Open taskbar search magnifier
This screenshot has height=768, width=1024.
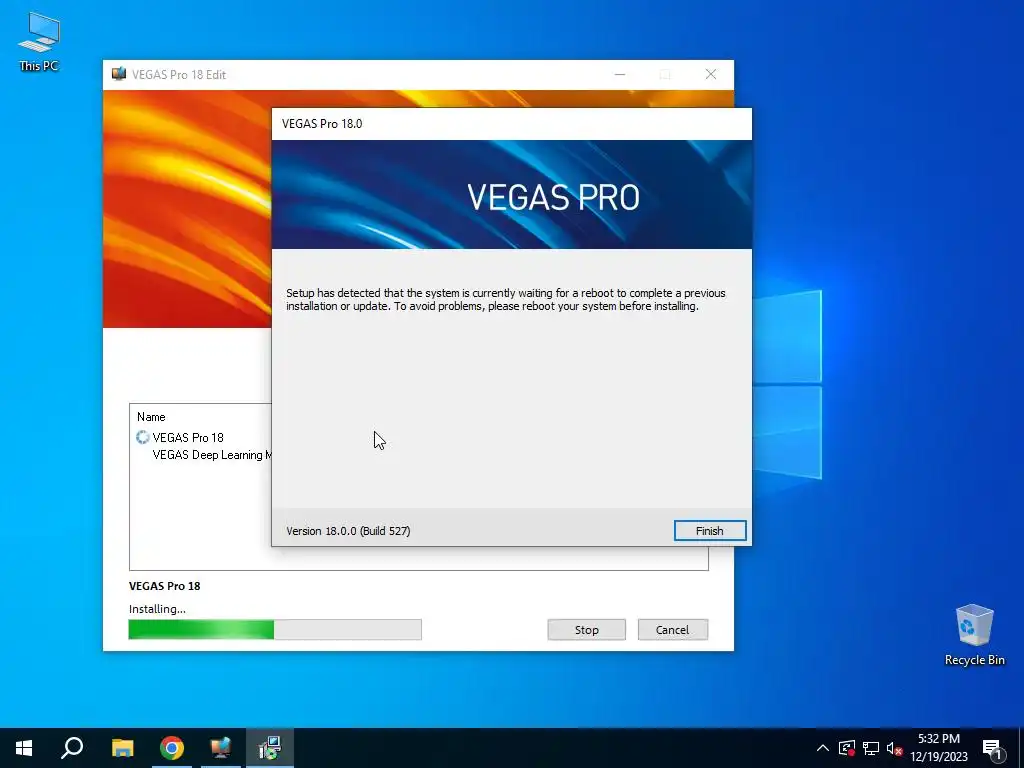(72, 748)
